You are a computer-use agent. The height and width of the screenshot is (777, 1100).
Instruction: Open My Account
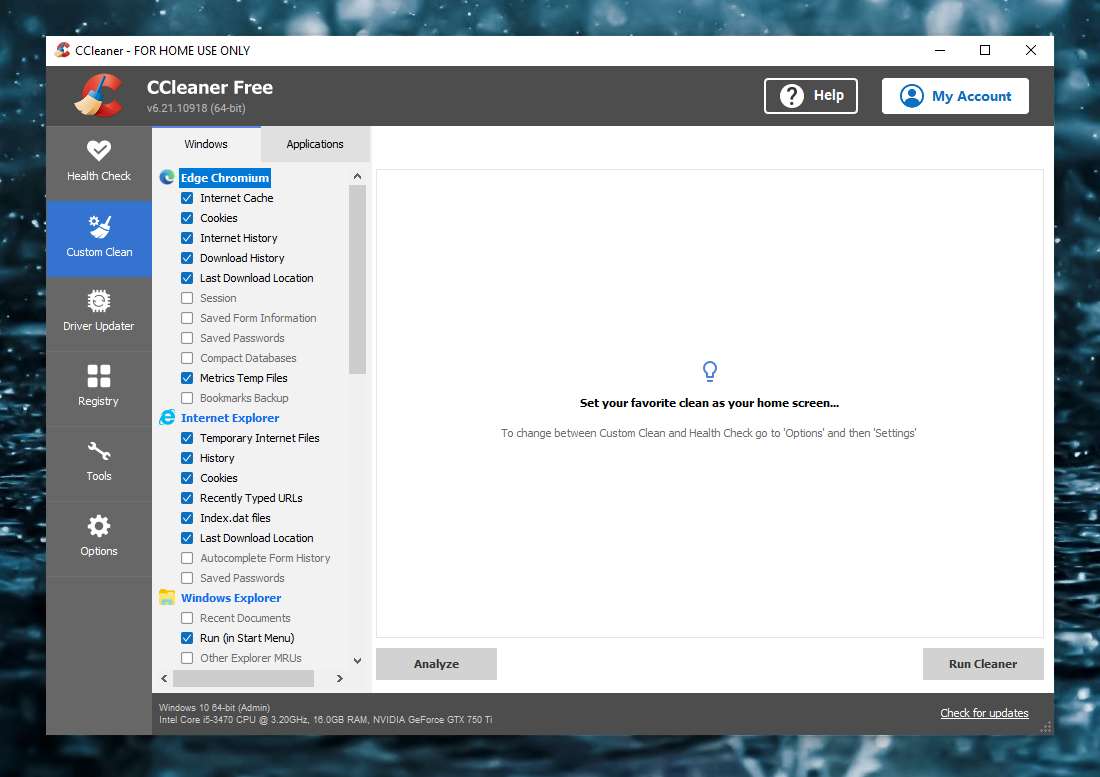click(955, 95)
